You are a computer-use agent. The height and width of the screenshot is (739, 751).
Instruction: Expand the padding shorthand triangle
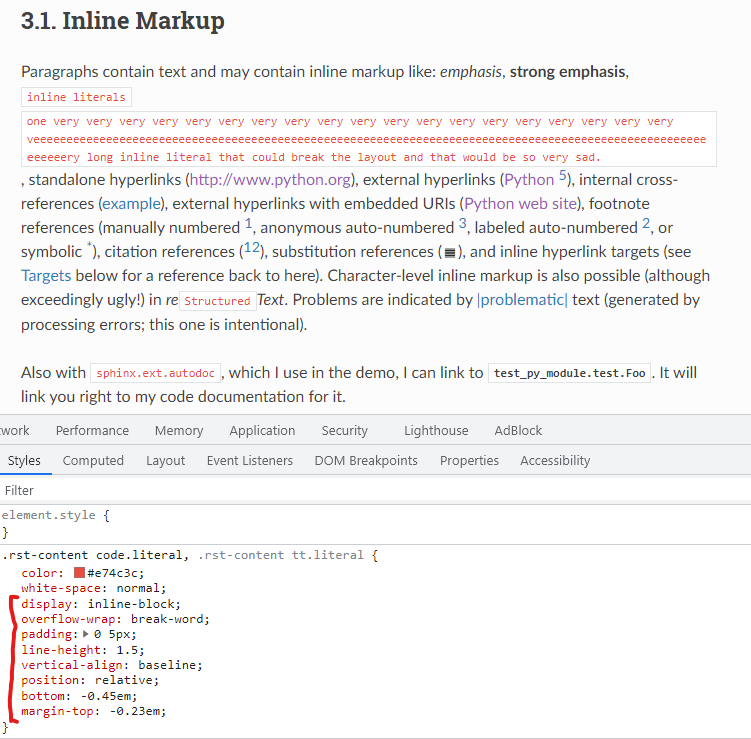[86, 634]
